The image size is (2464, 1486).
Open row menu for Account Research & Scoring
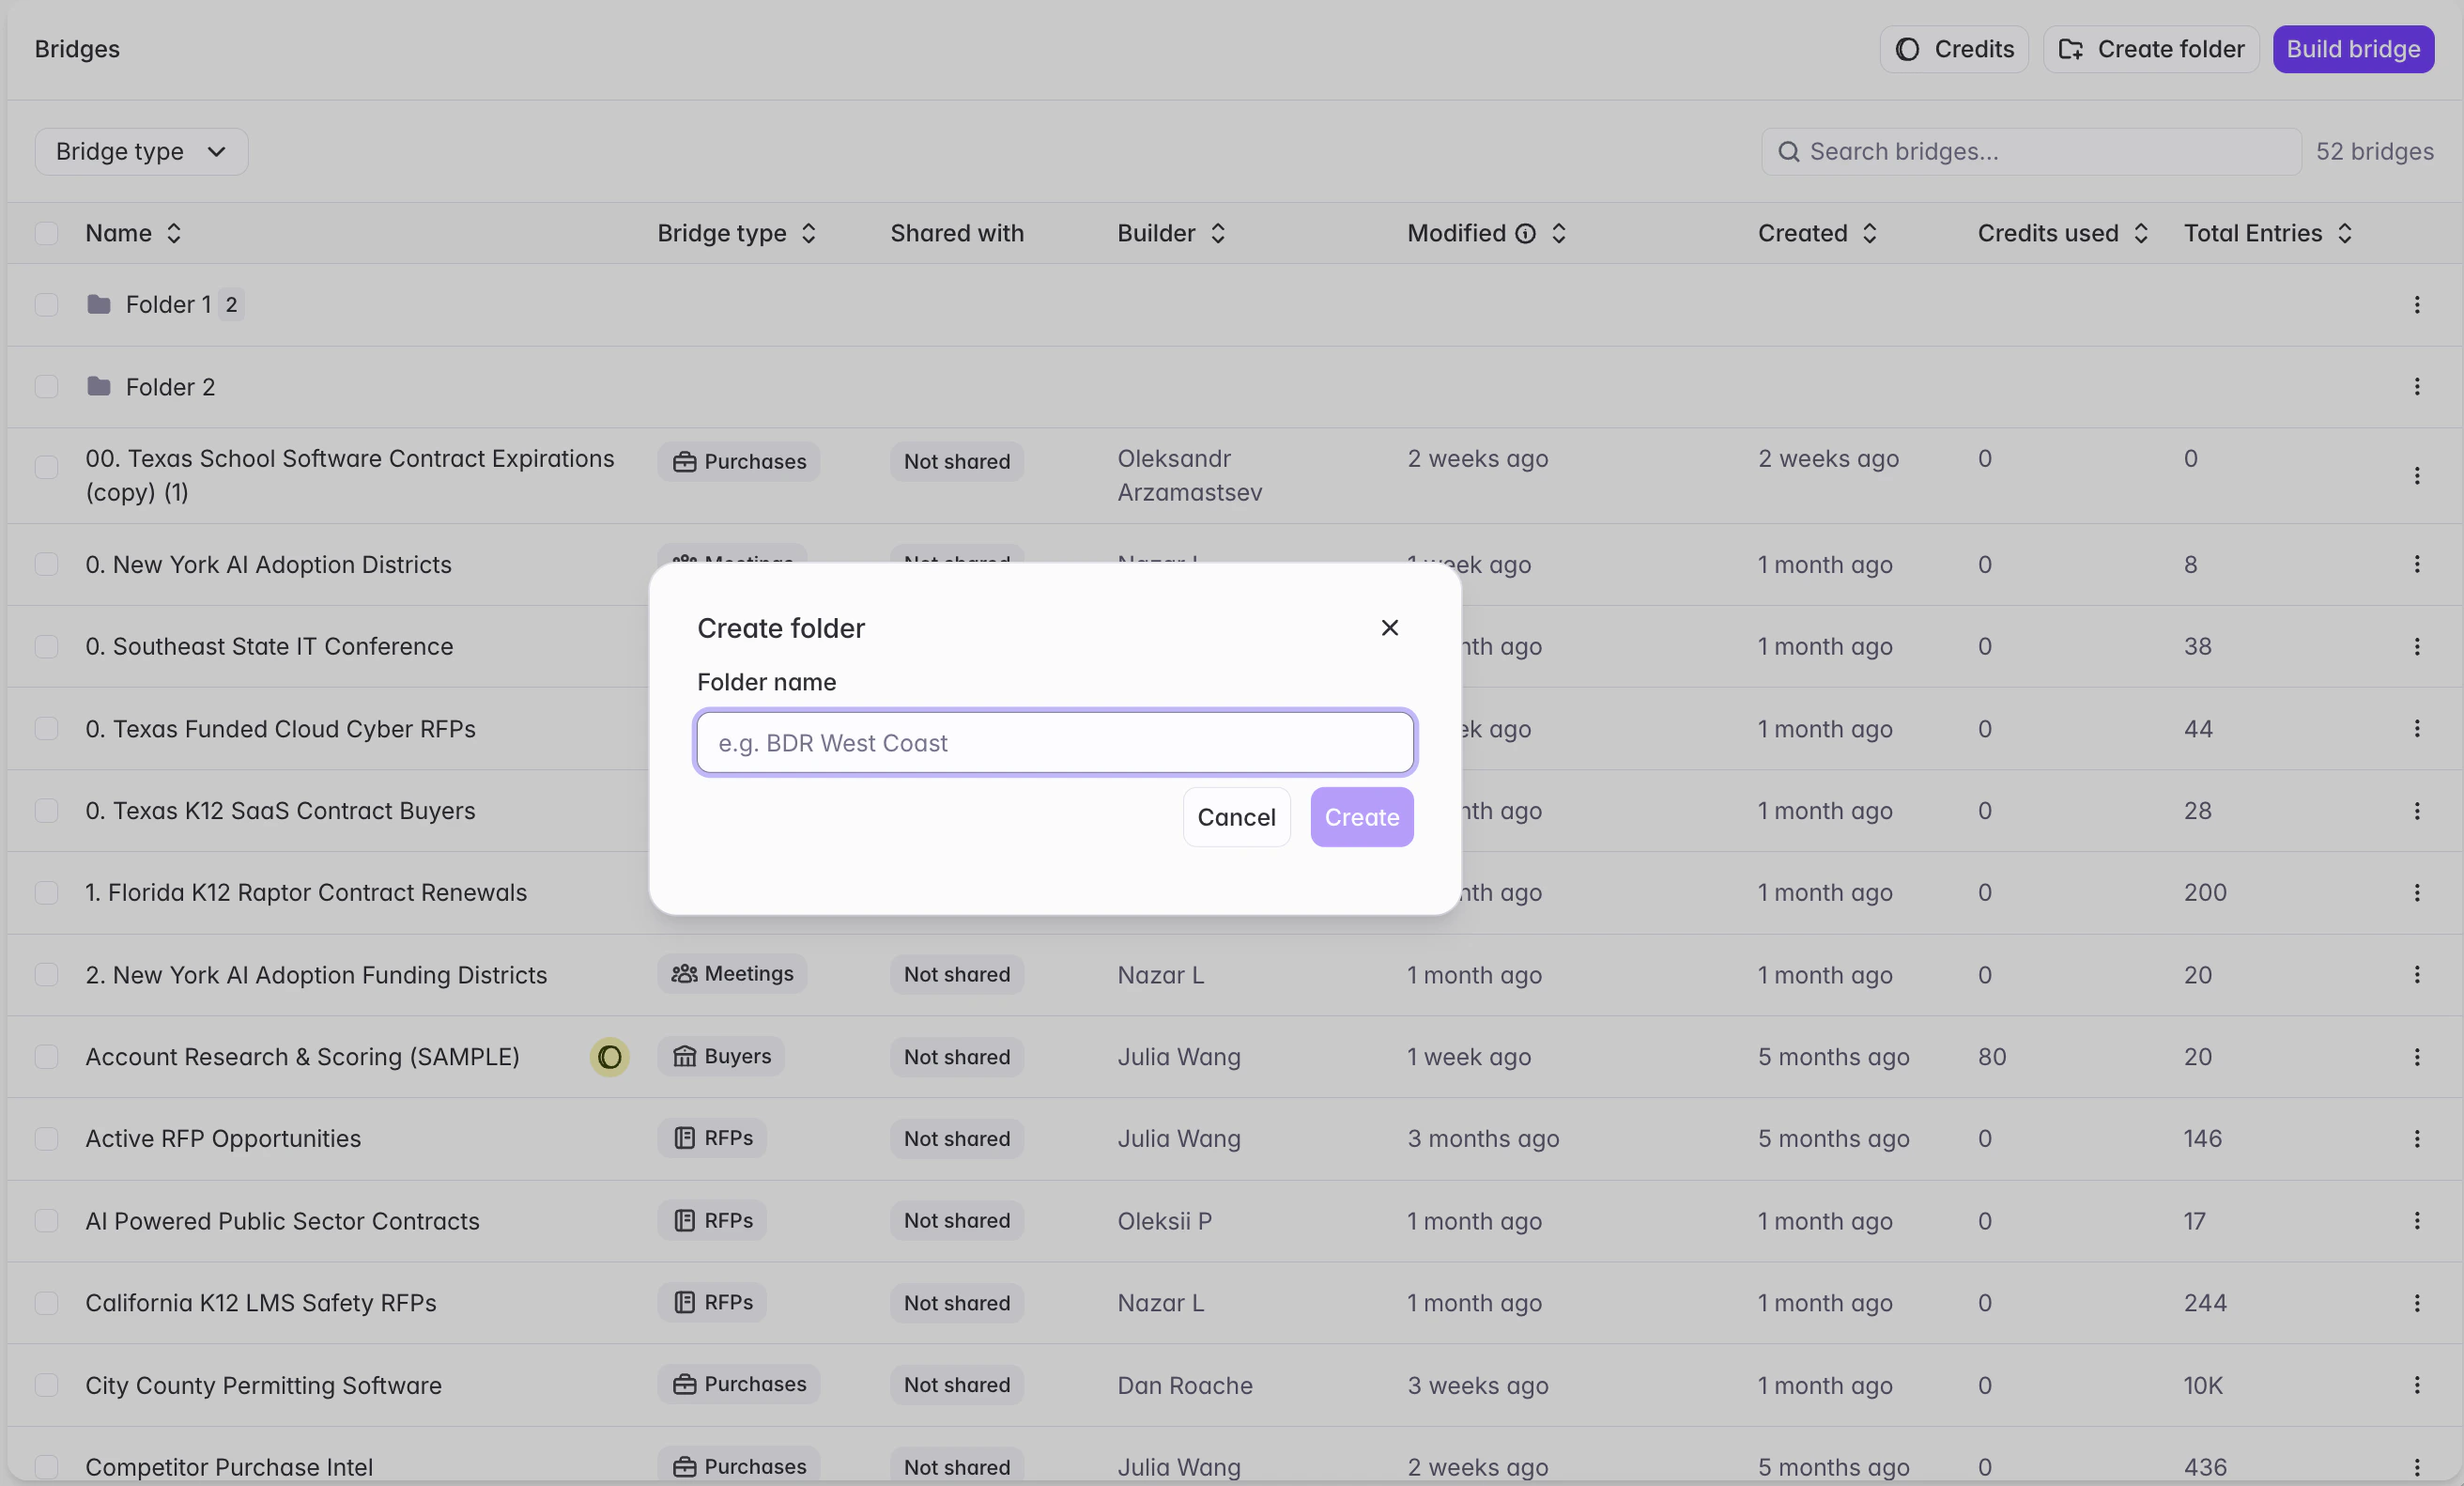click(x=2416, y=1056)
